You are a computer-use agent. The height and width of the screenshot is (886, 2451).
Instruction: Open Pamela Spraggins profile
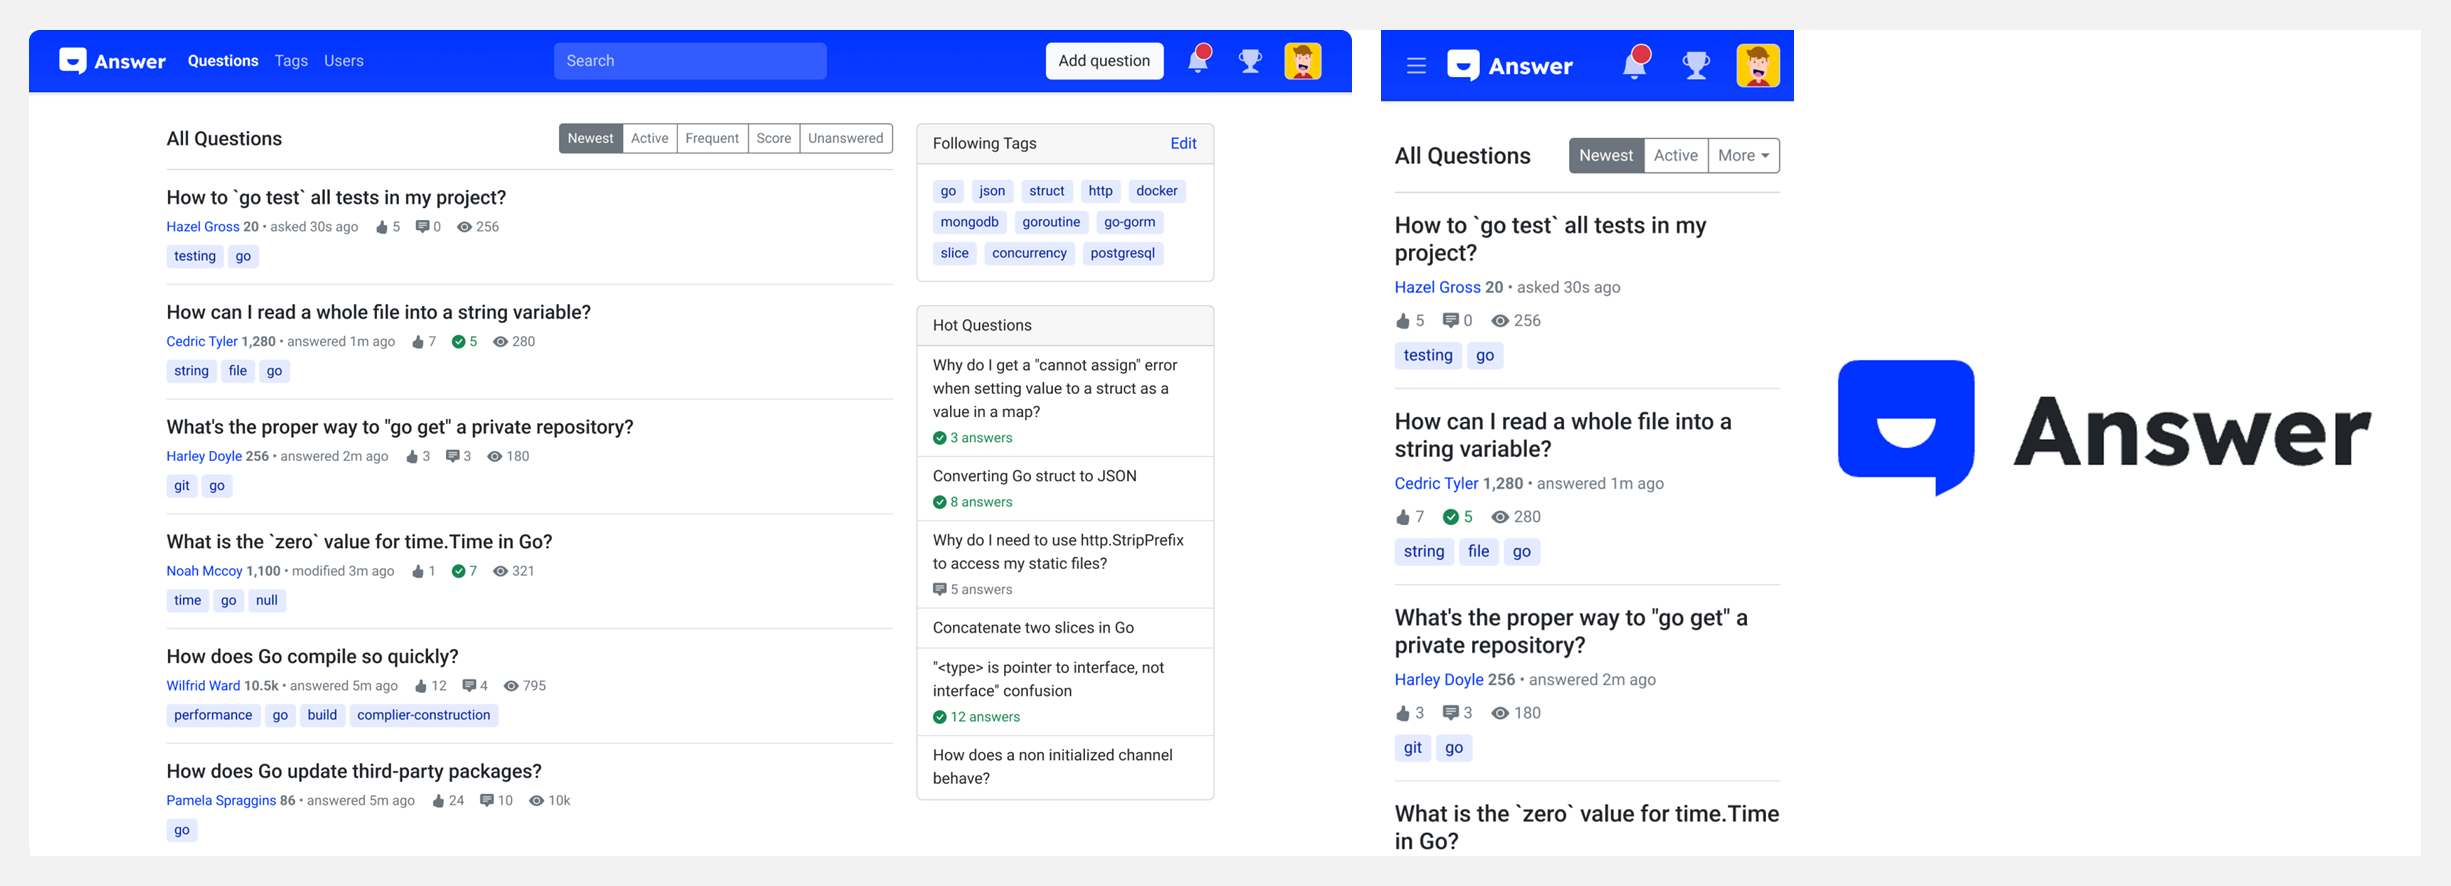tap(221, 801)
